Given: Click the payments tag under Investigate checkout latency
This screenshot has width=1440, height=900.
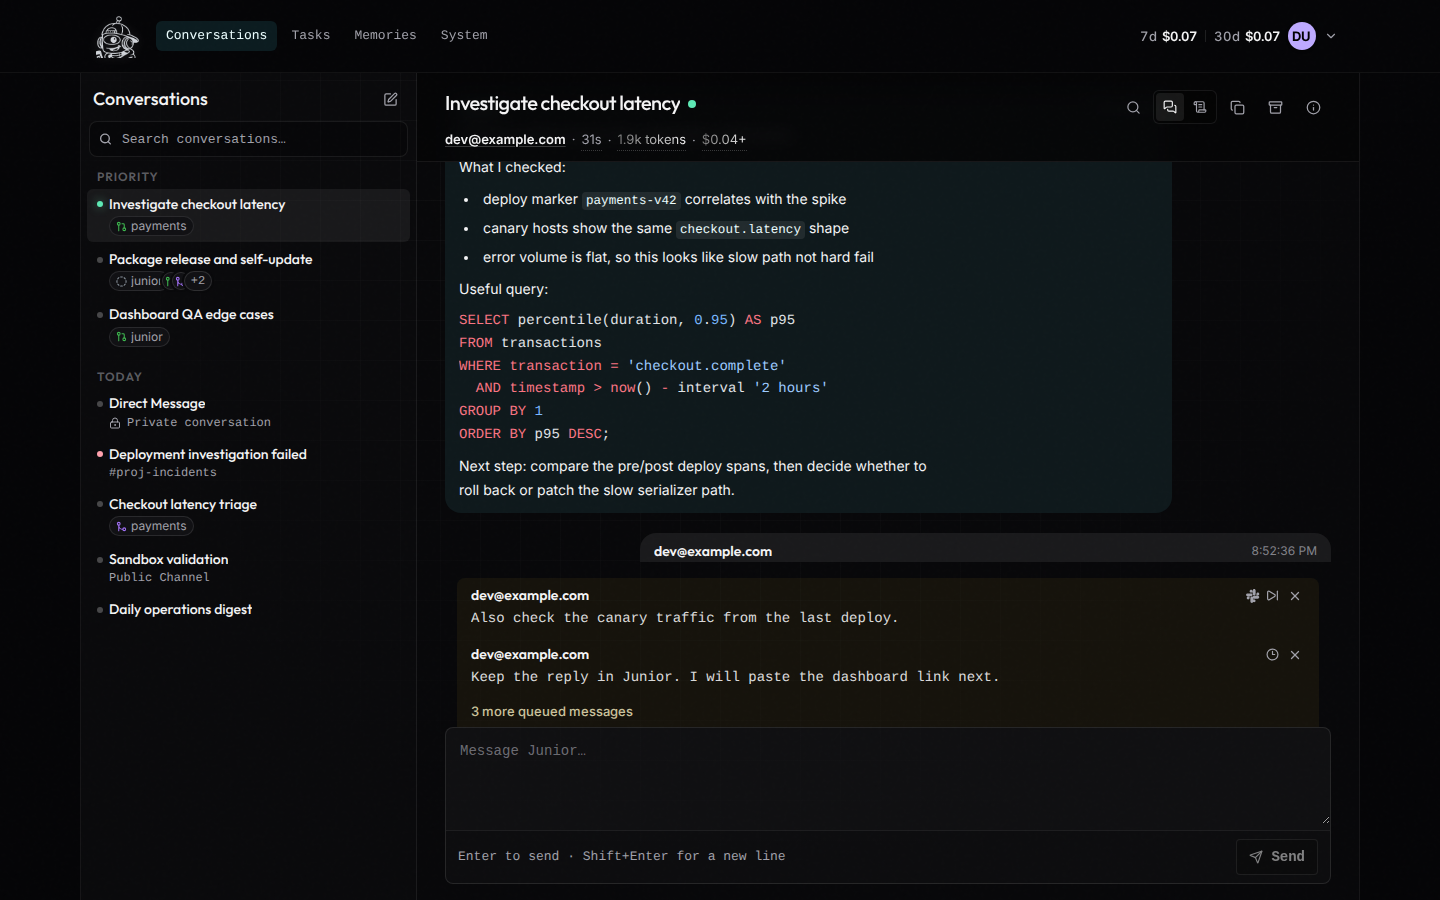Looking at the screenshot, I should coord(152,227).
